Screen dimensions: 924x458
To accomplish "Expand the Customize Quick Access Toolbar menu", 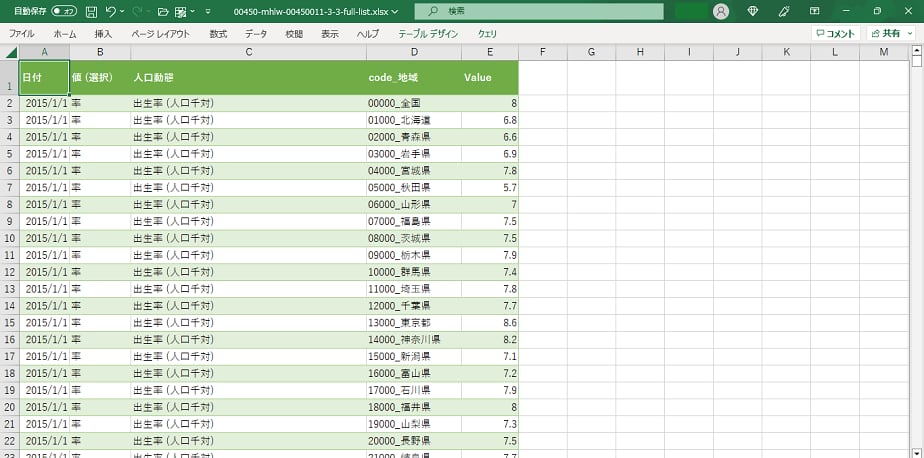I will (207, 11).
